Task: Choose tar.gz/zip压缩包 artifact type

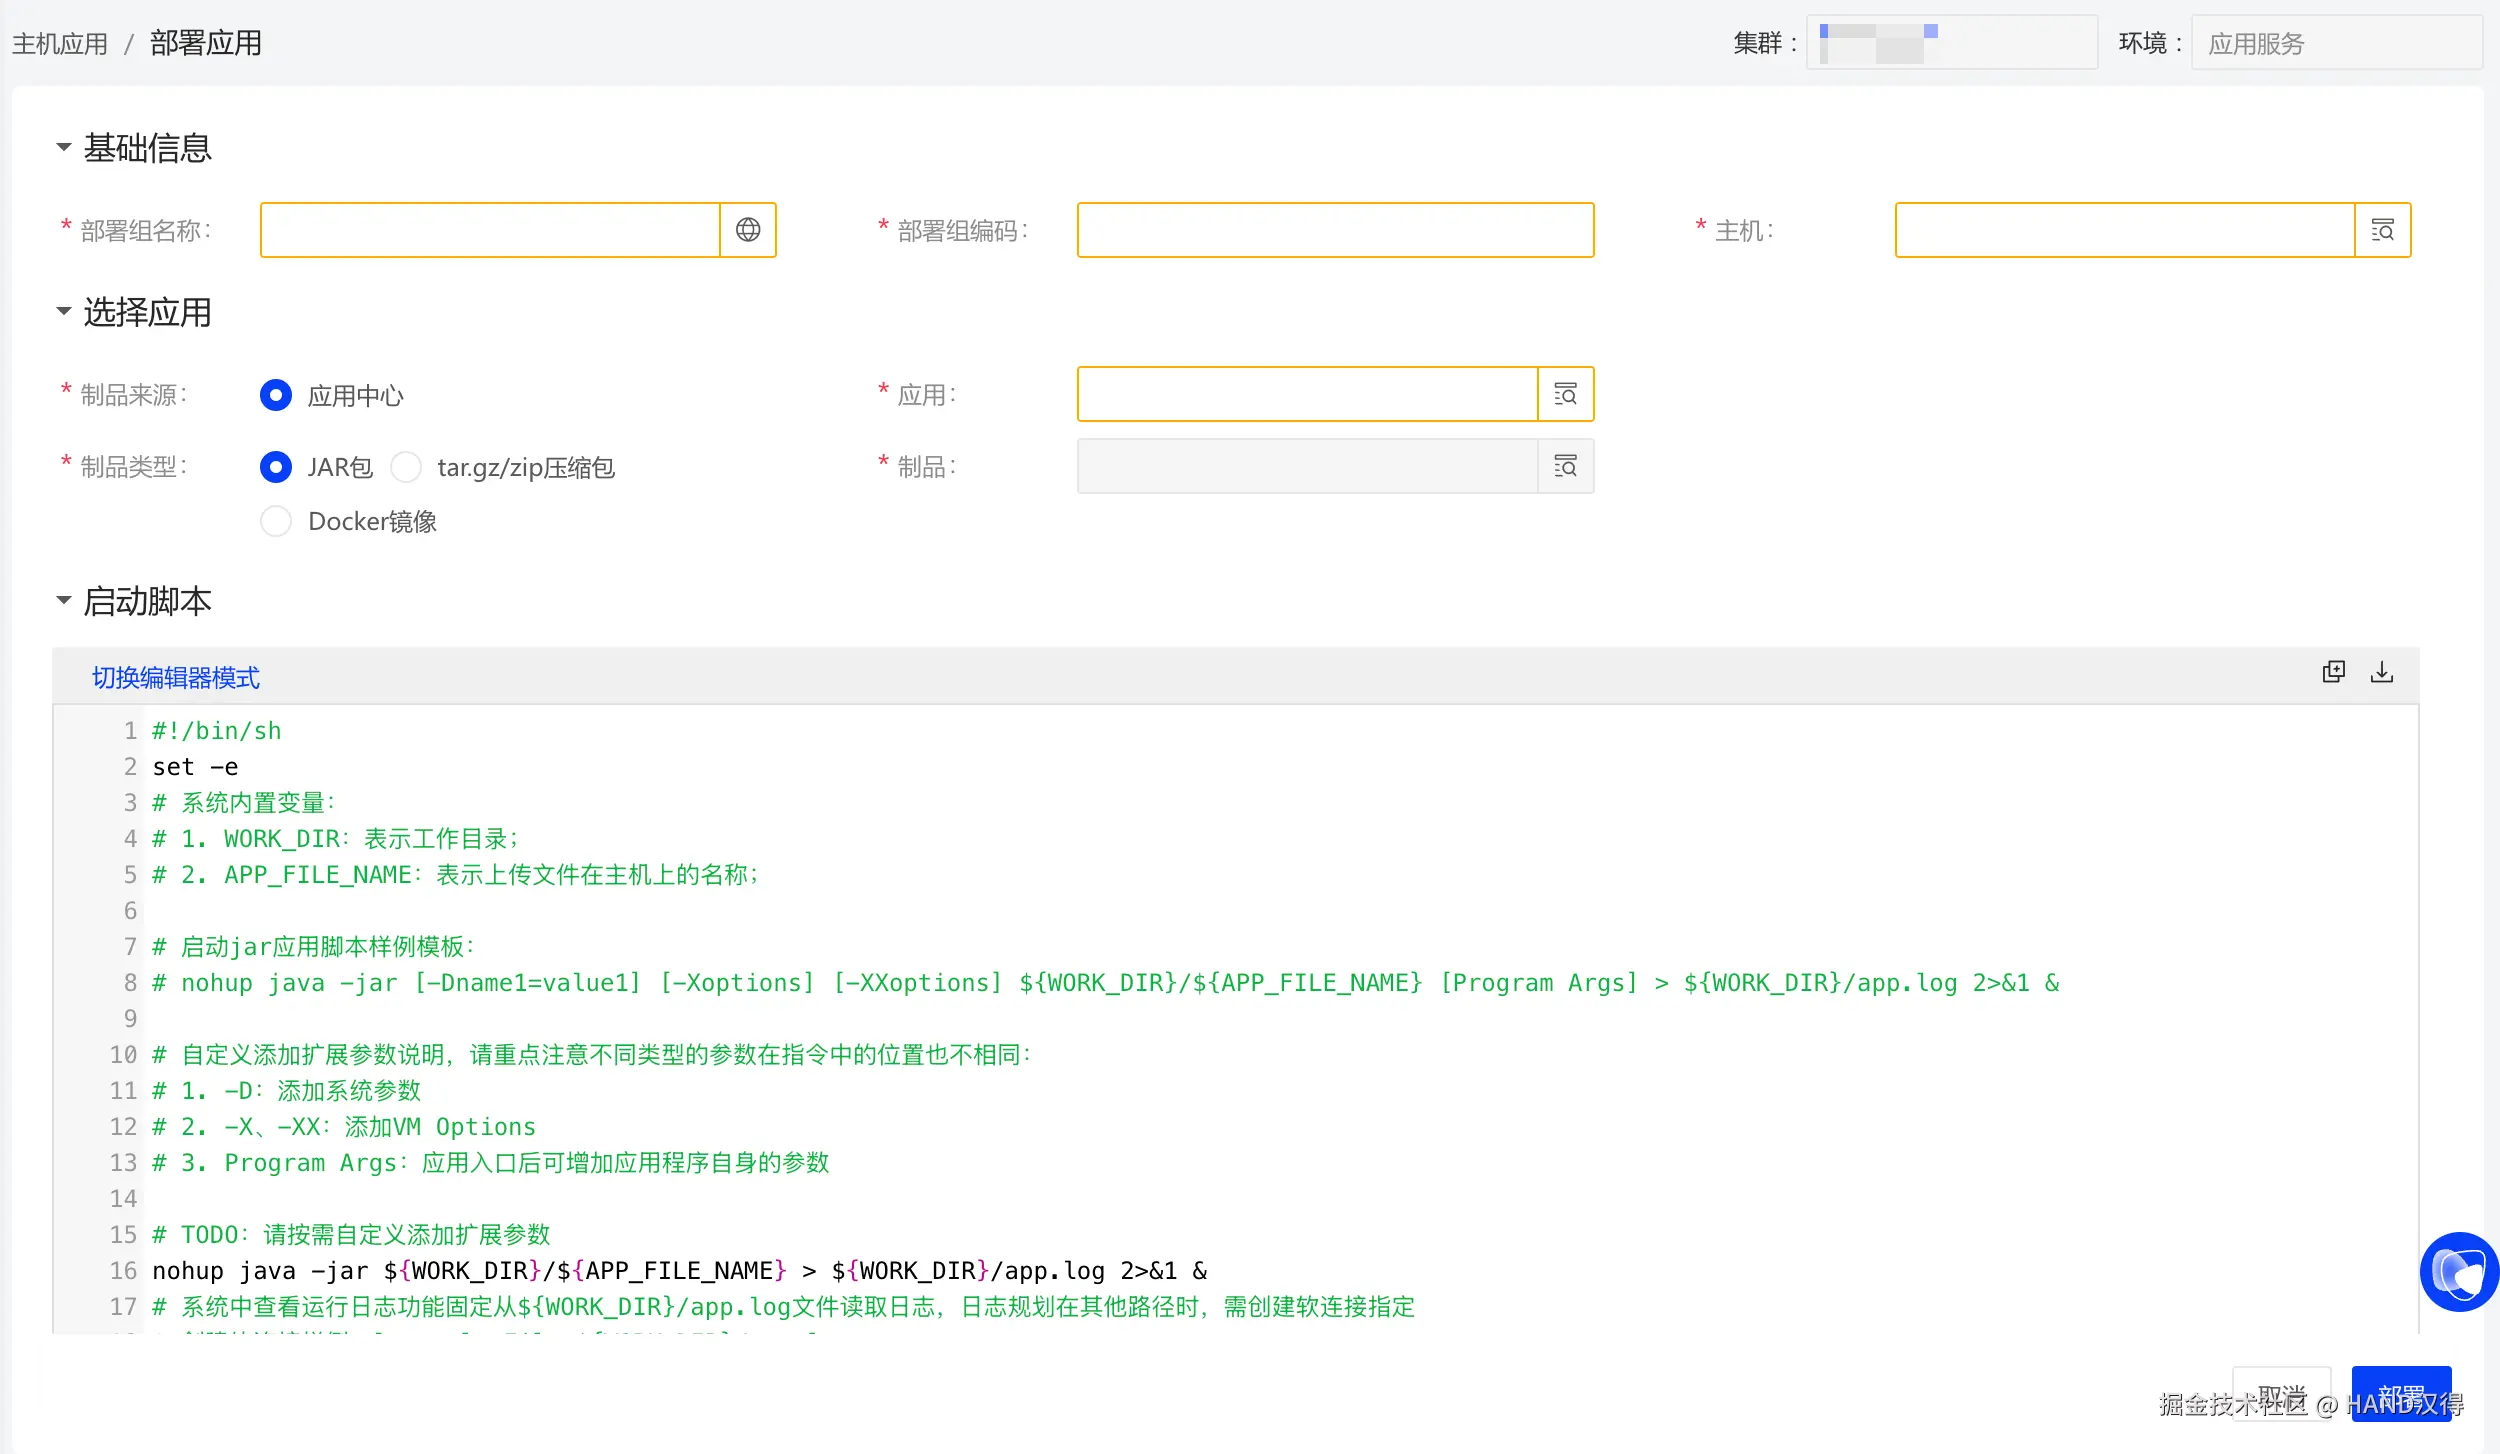Action: click(406, 467)
